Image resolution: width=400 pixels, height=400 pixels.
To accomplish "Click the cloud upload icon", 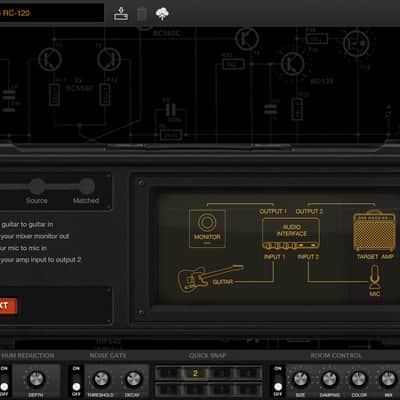I will pyautogui.click(x=162, y=14).
